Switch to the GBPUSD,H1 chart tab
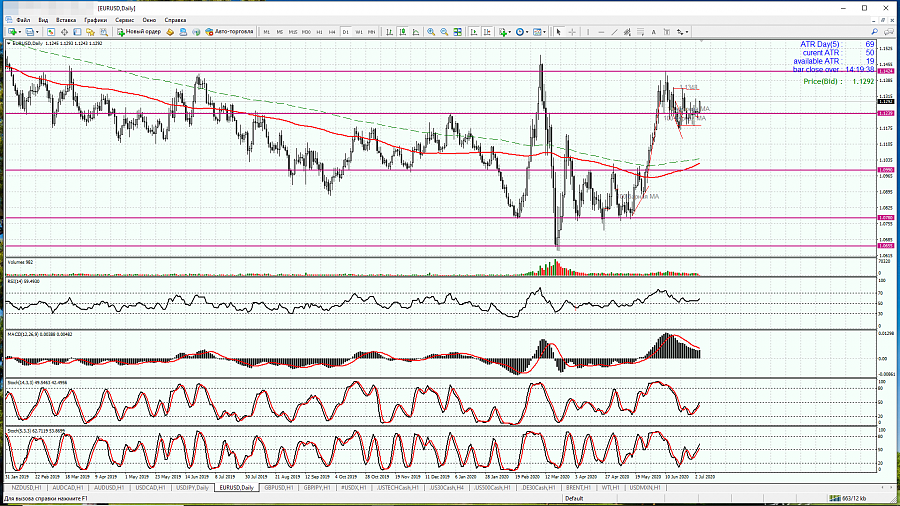 pyautogui.click(x=279, y=488)
